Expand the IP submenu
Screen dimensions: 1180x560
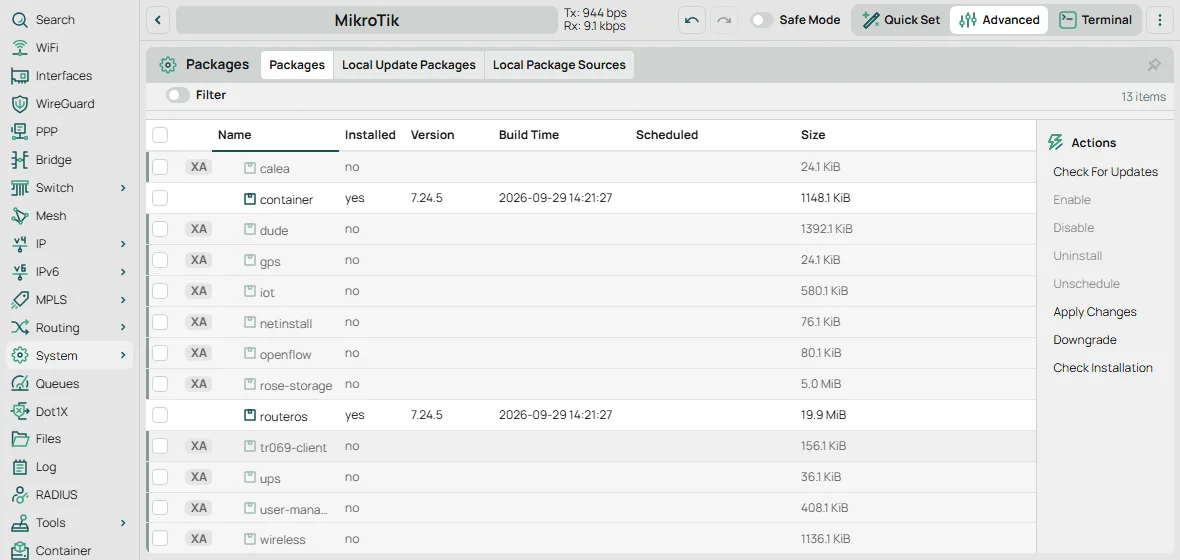coord(123,244)
